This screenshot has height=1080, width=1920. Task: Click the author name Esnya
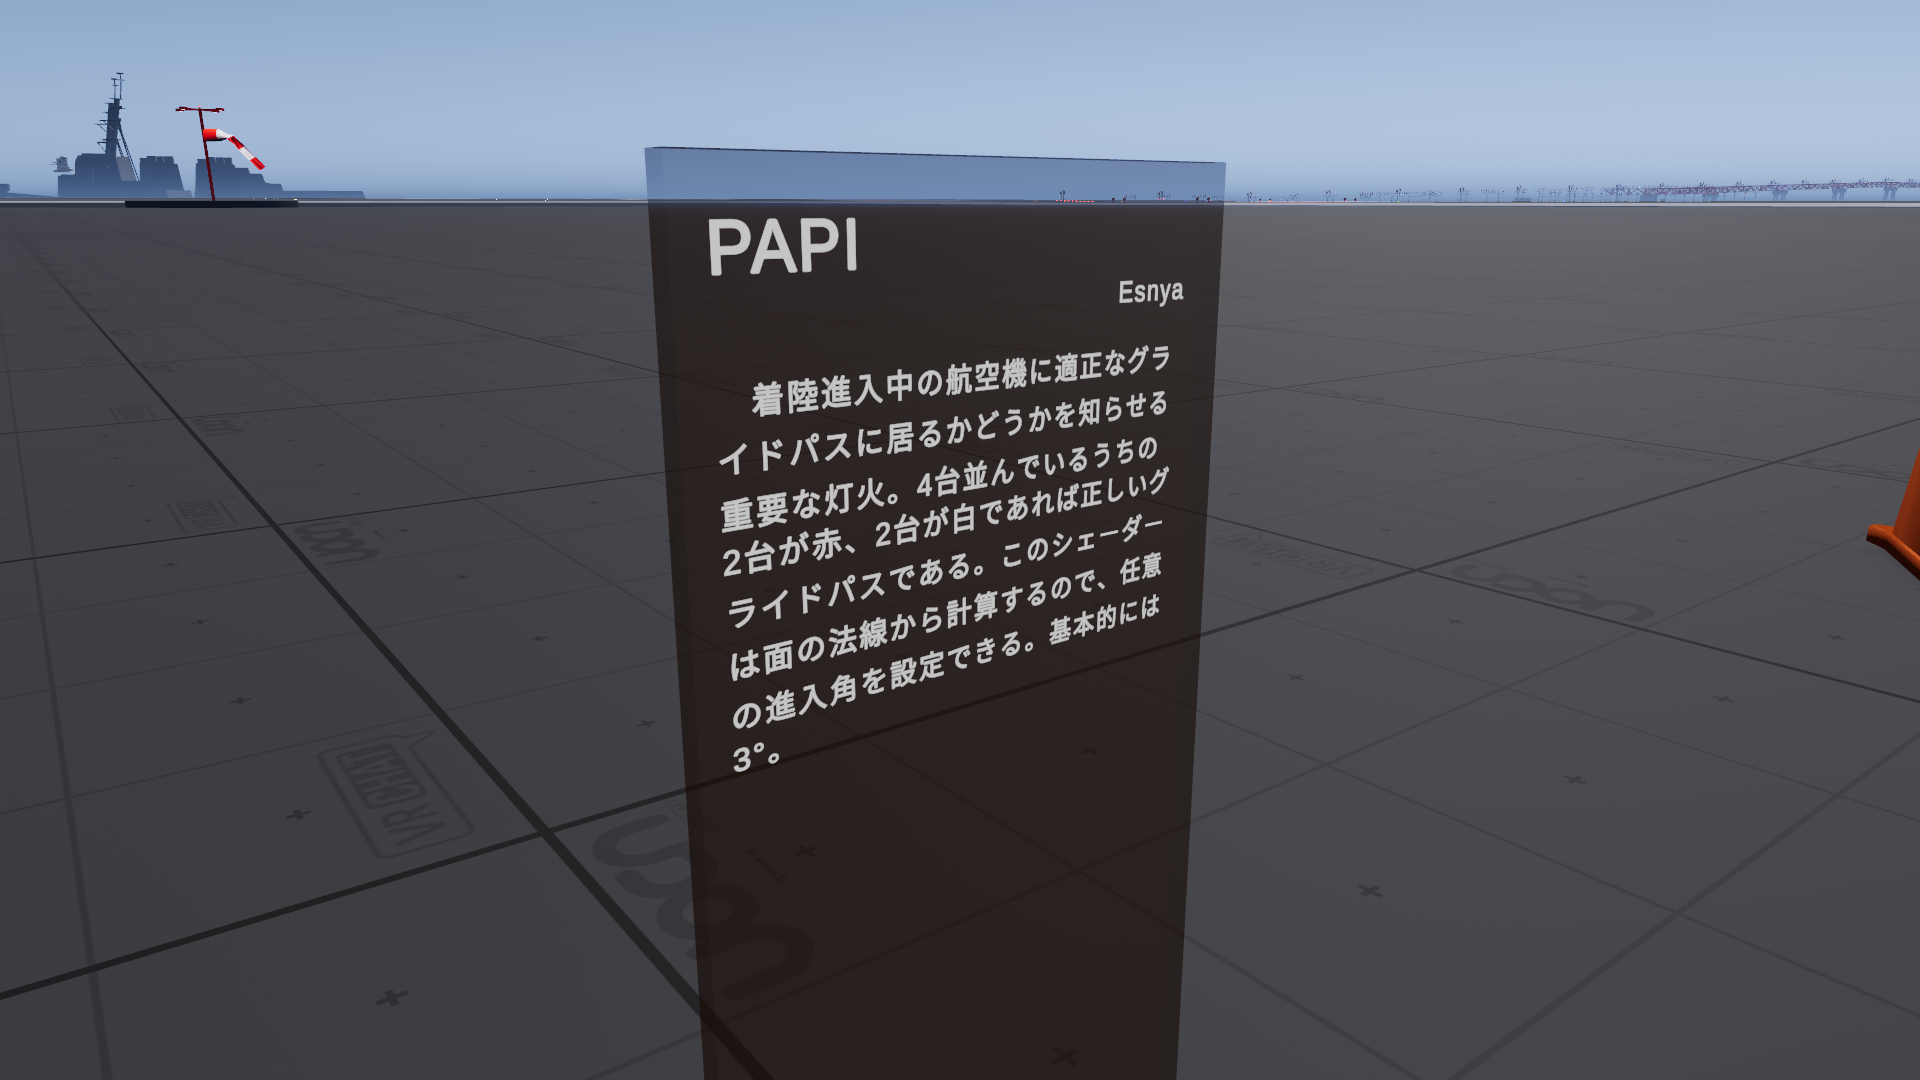coord(1150,291)
